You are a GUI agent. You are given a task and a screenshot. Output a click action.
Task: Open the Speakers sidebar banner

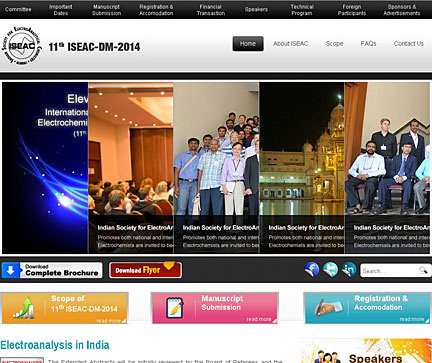(x=366, y=351)
